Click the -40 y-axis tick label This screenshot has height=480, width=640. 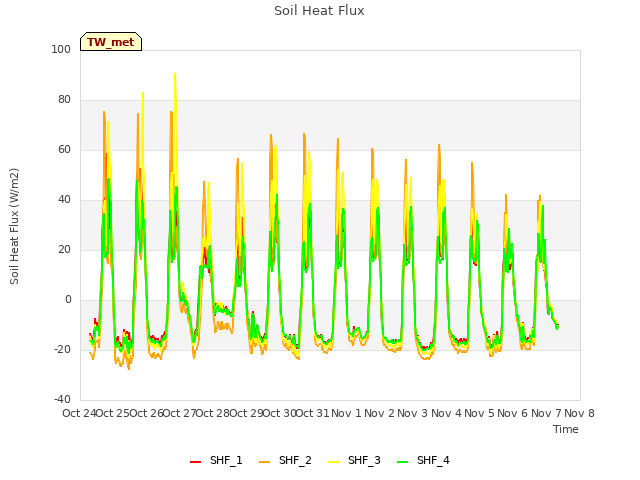(x=62, y=399)
